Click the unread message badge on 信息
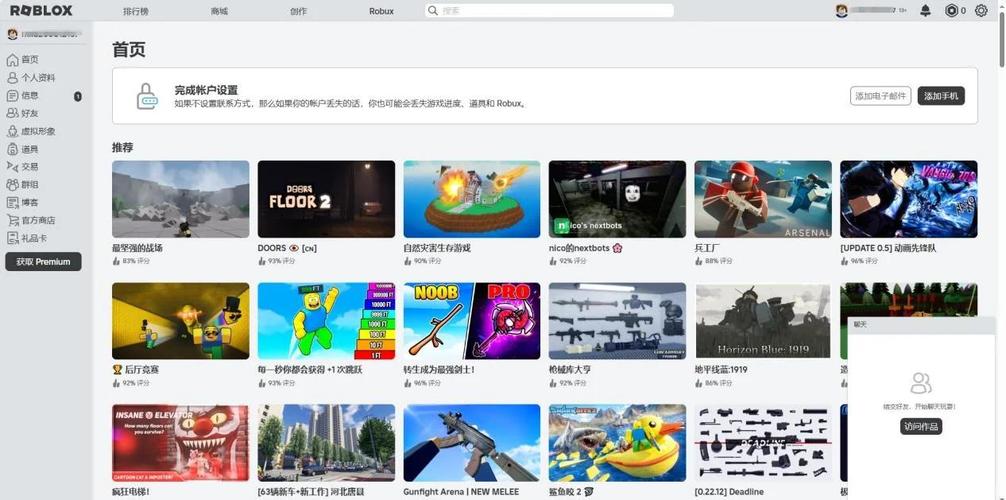This screenshot has height=500, width=1006. tap(78, 96)
